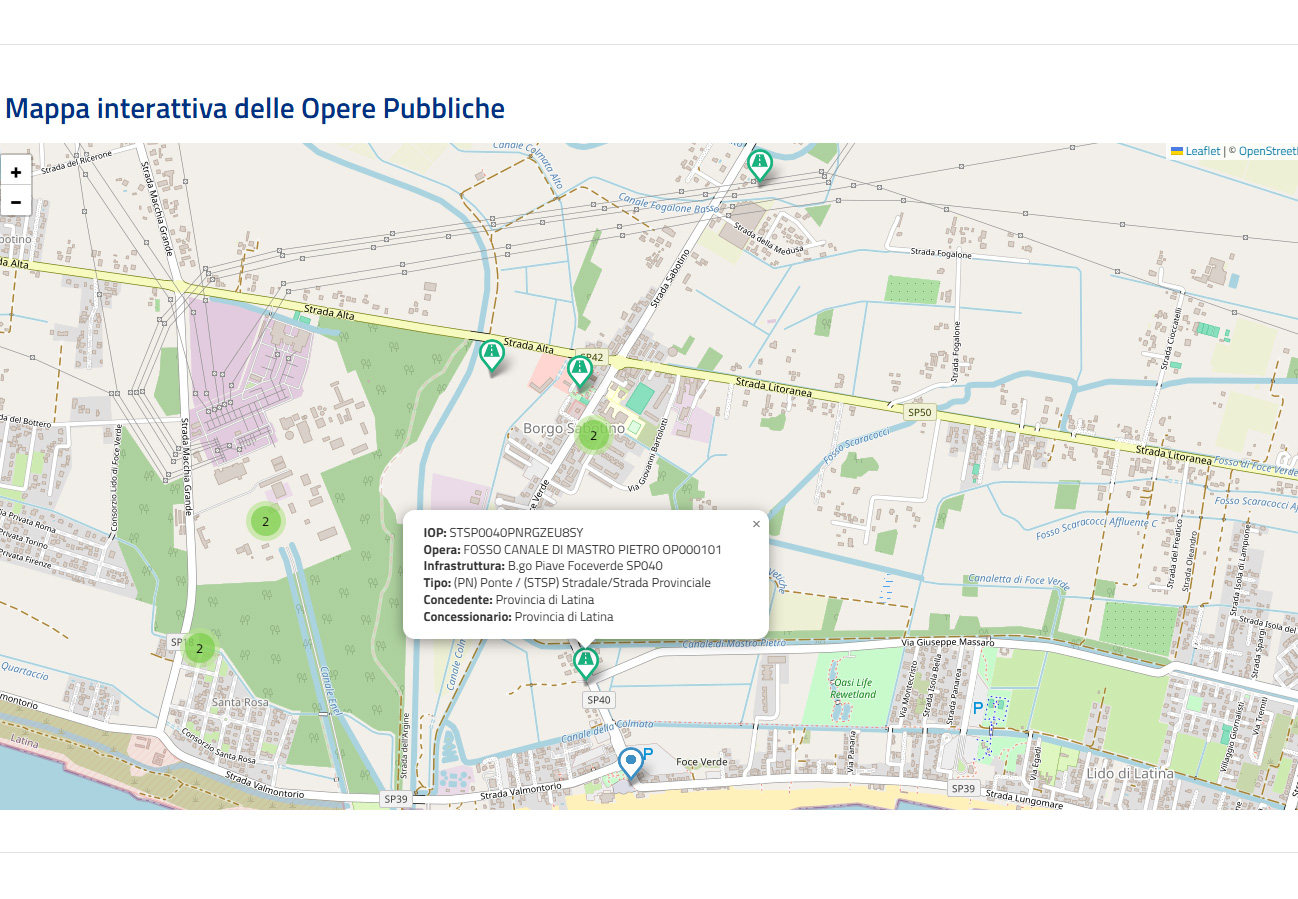
Task: Click the Oasi Life Rewetland map label
Action: pos(853,688)
